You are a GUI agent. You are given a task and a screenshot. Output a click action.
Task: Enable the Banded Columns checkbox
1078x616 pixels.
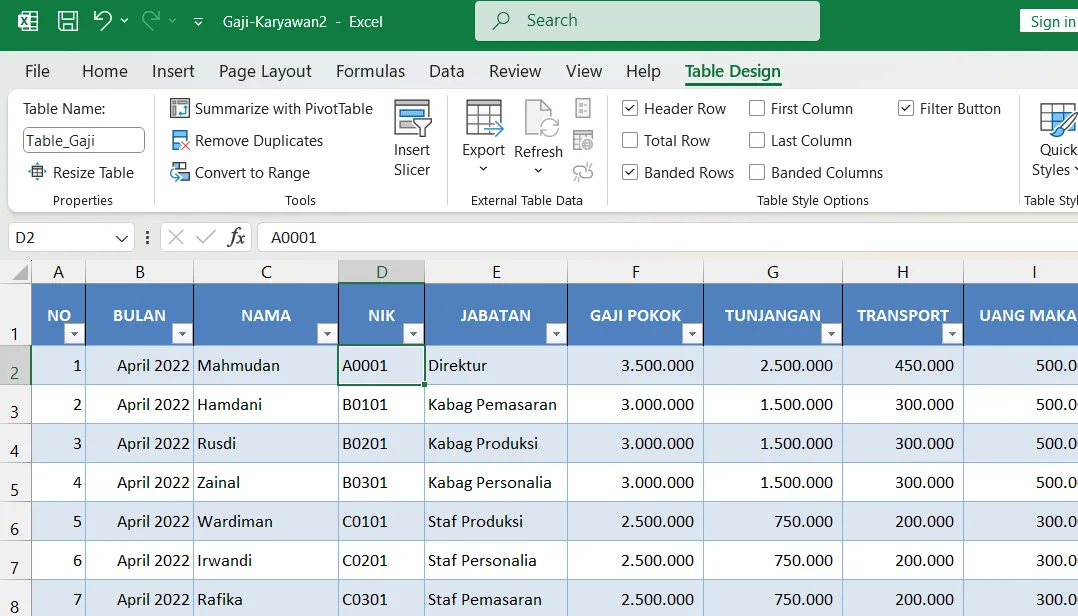point(757,172)
